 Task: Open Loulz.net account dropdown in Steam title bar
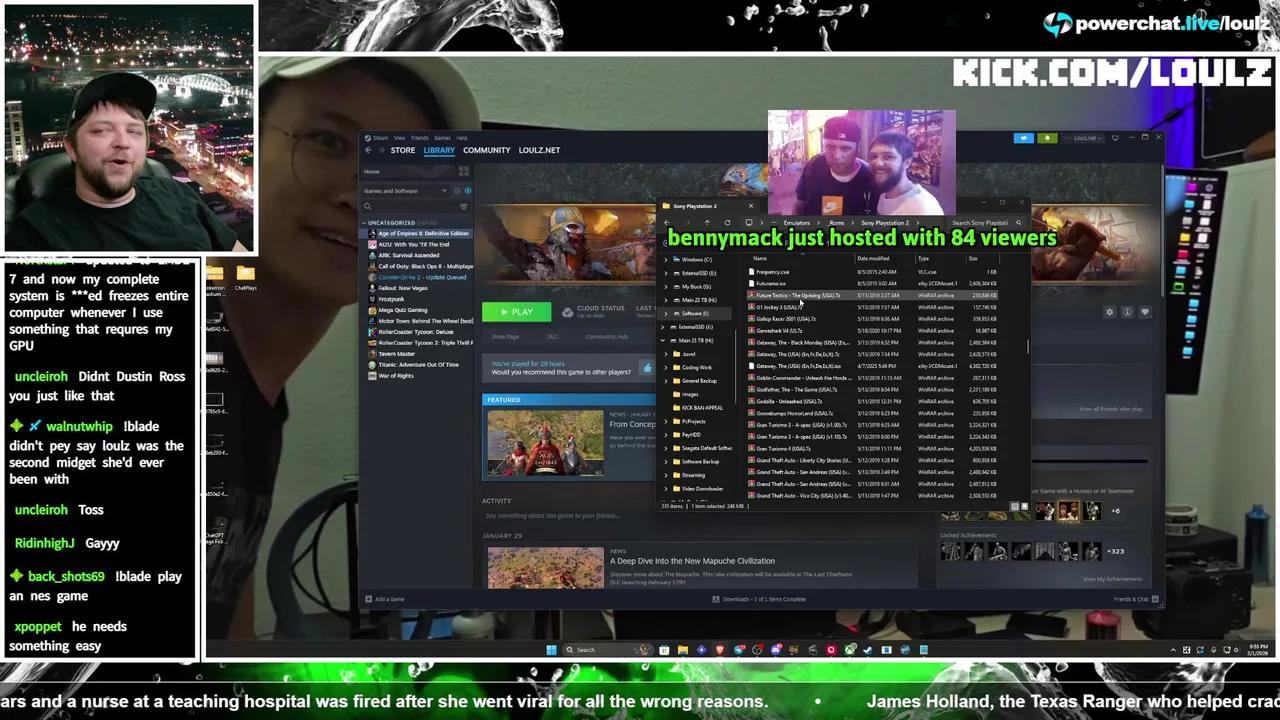(1084, 138)
